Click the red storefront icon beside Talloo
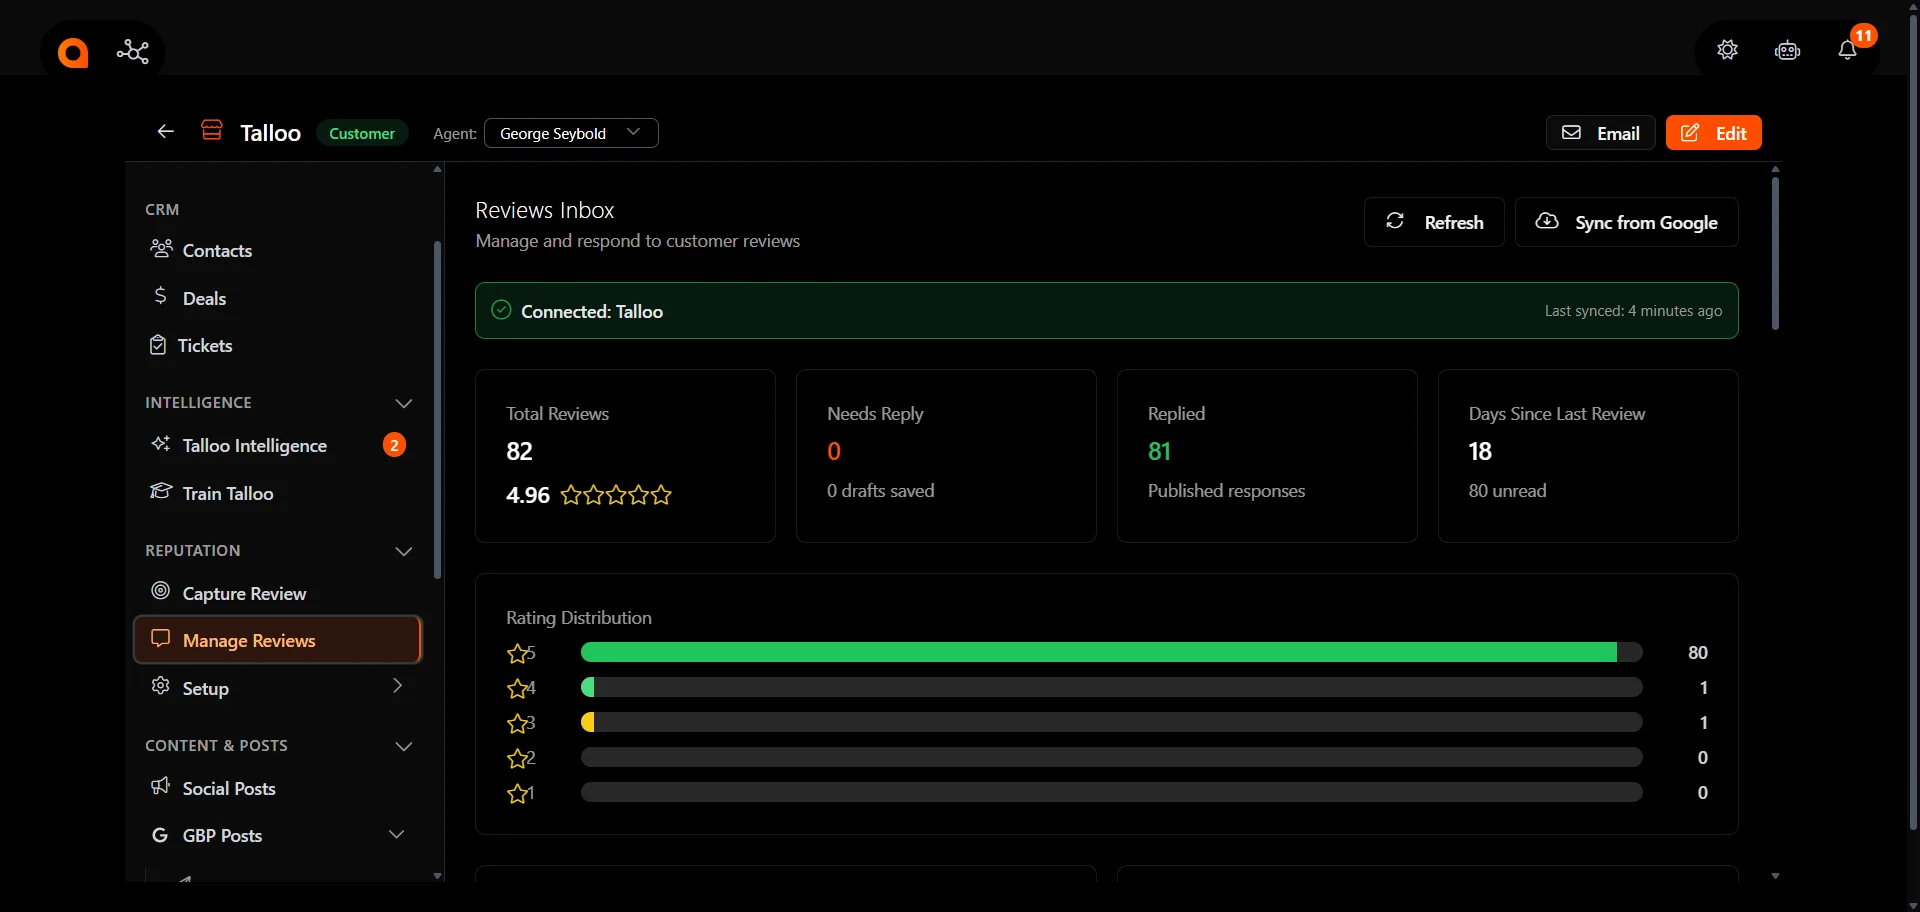Viewport: 1920px width, 912px height. (x=212, y=131)
